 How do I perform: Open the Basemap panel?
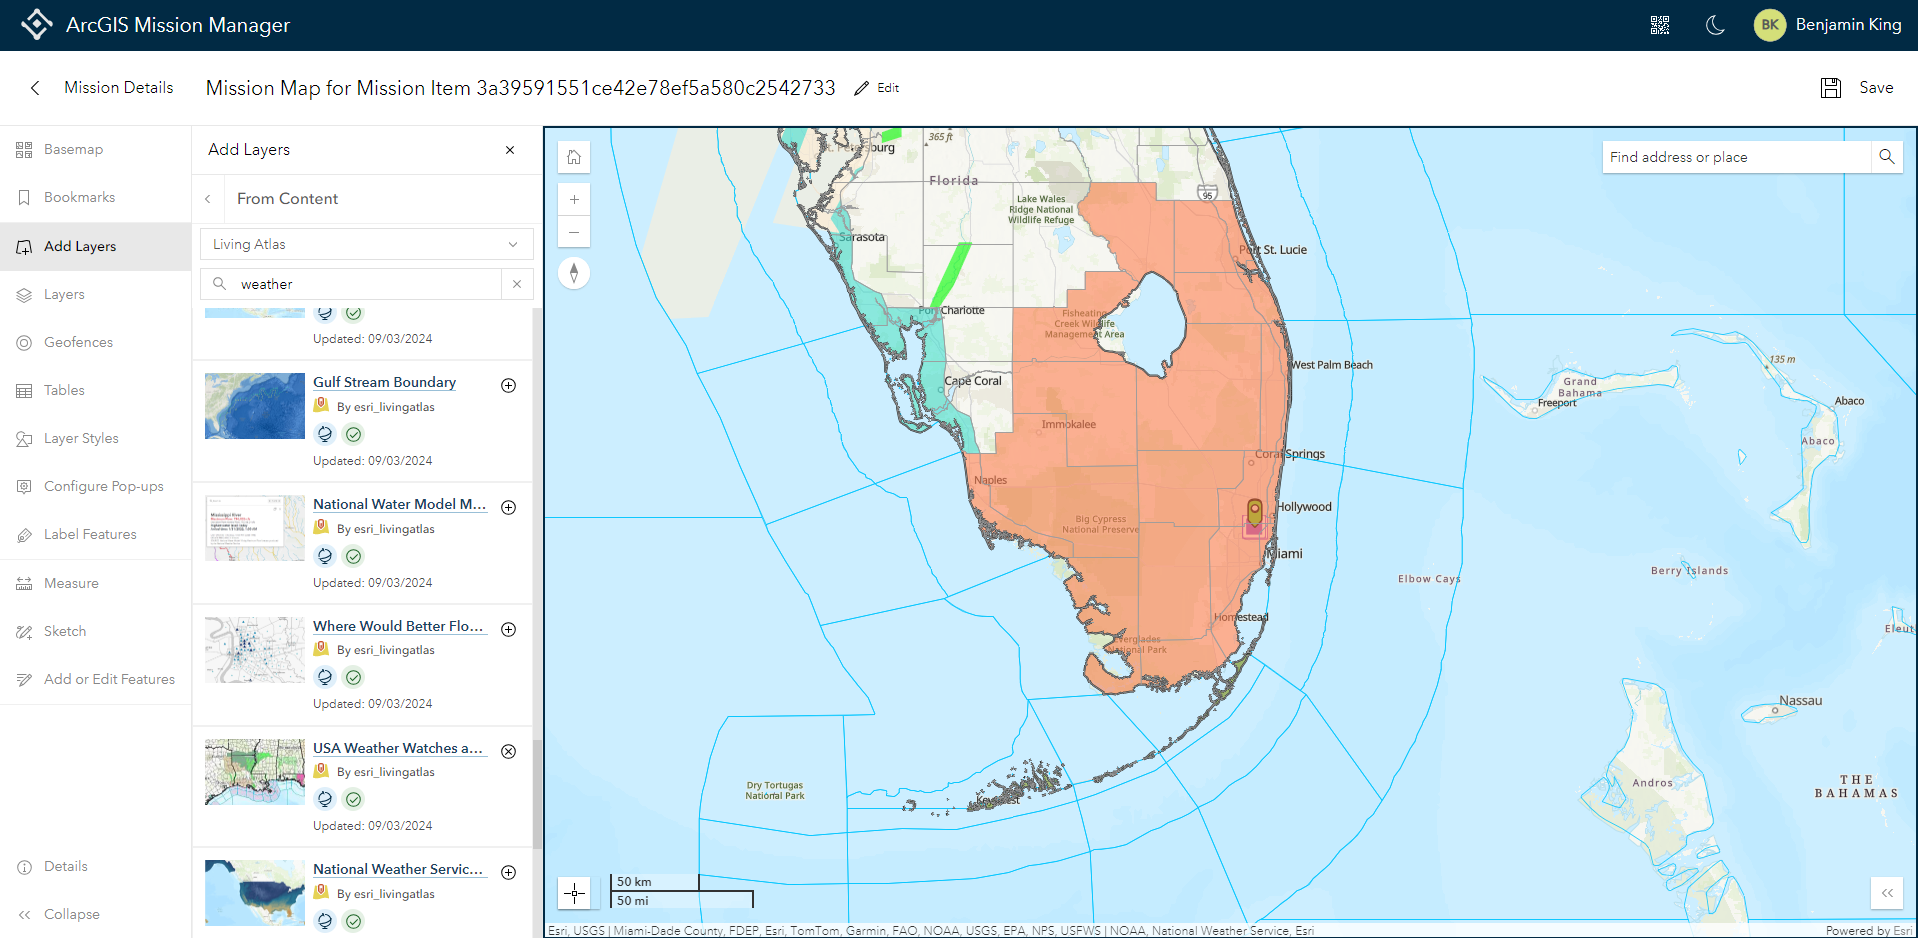click(x=73, y=148)
